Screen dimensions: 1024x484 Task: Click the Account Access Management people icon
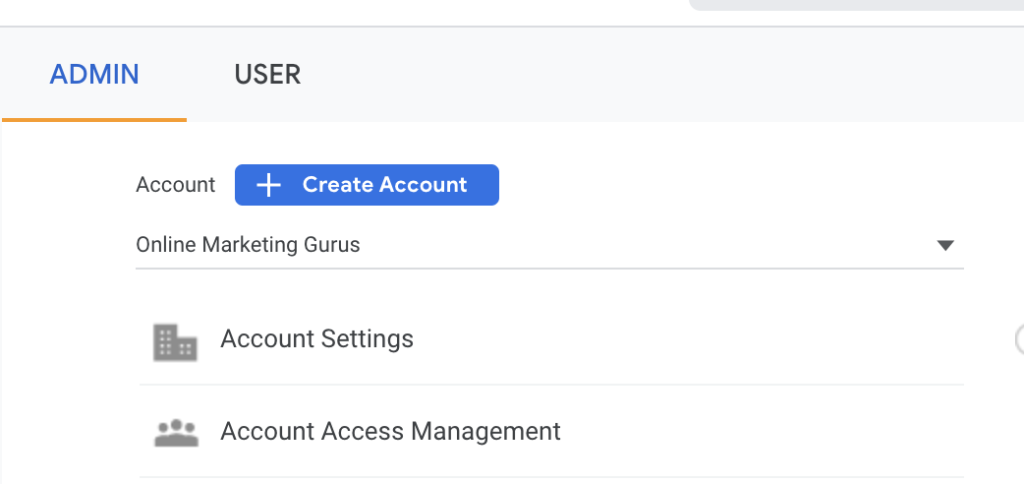[176, 433]
